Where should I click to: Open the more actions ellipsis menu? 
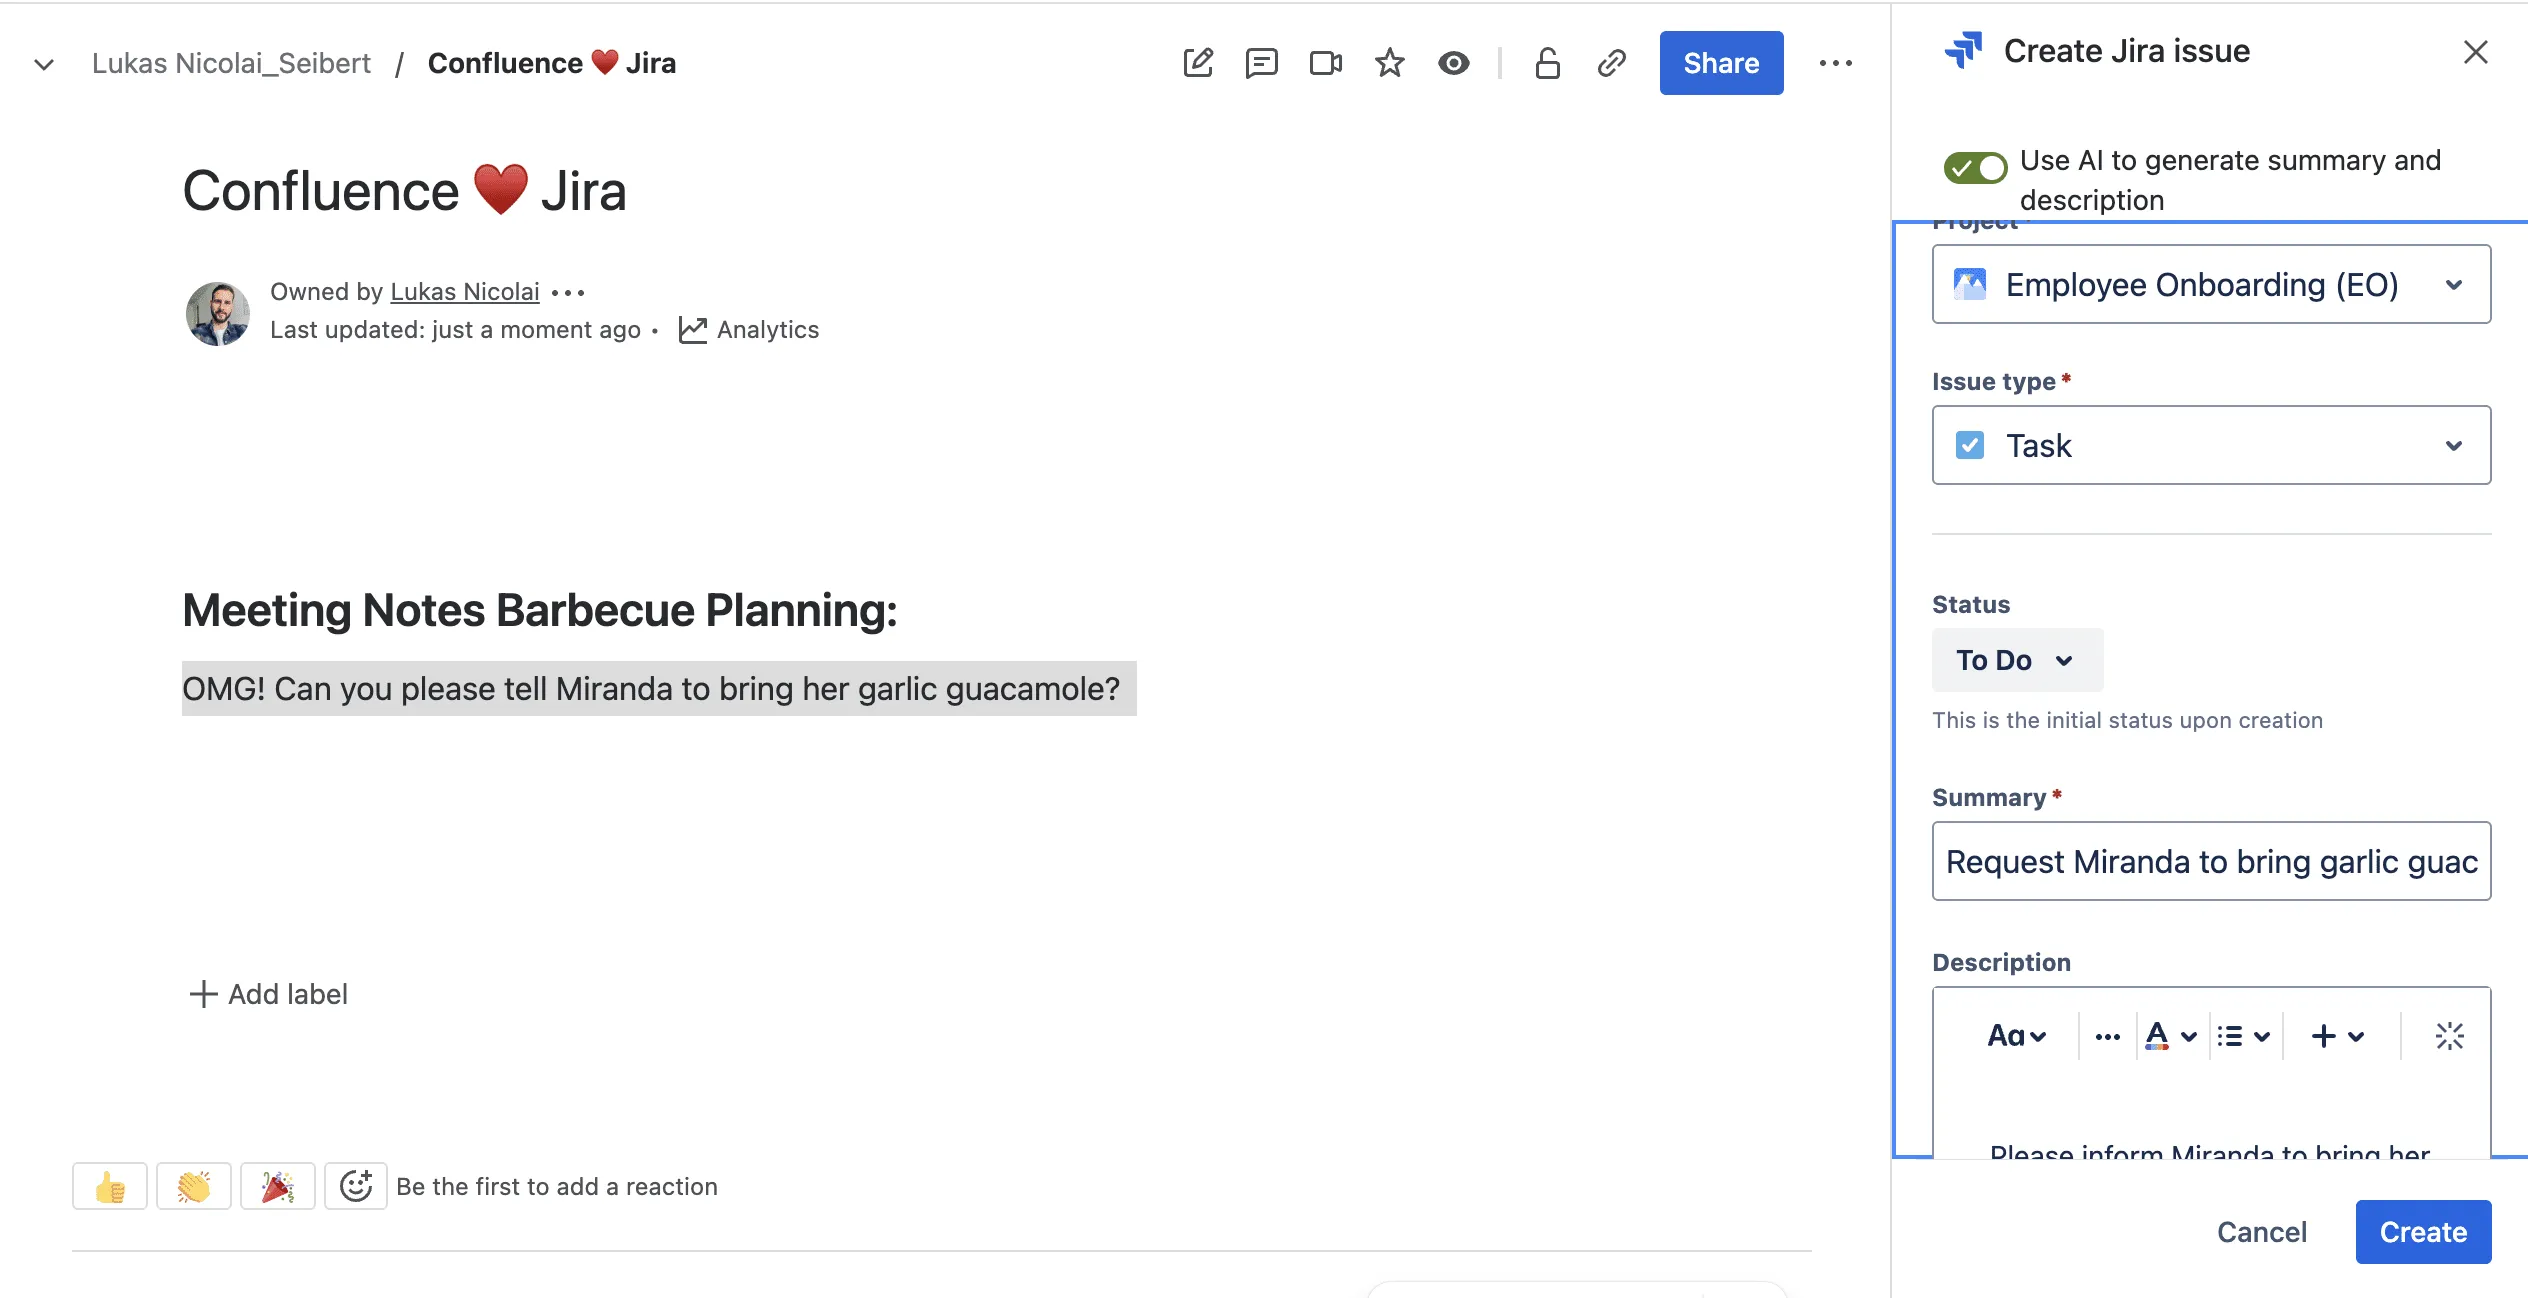(x=1835, y=63)
